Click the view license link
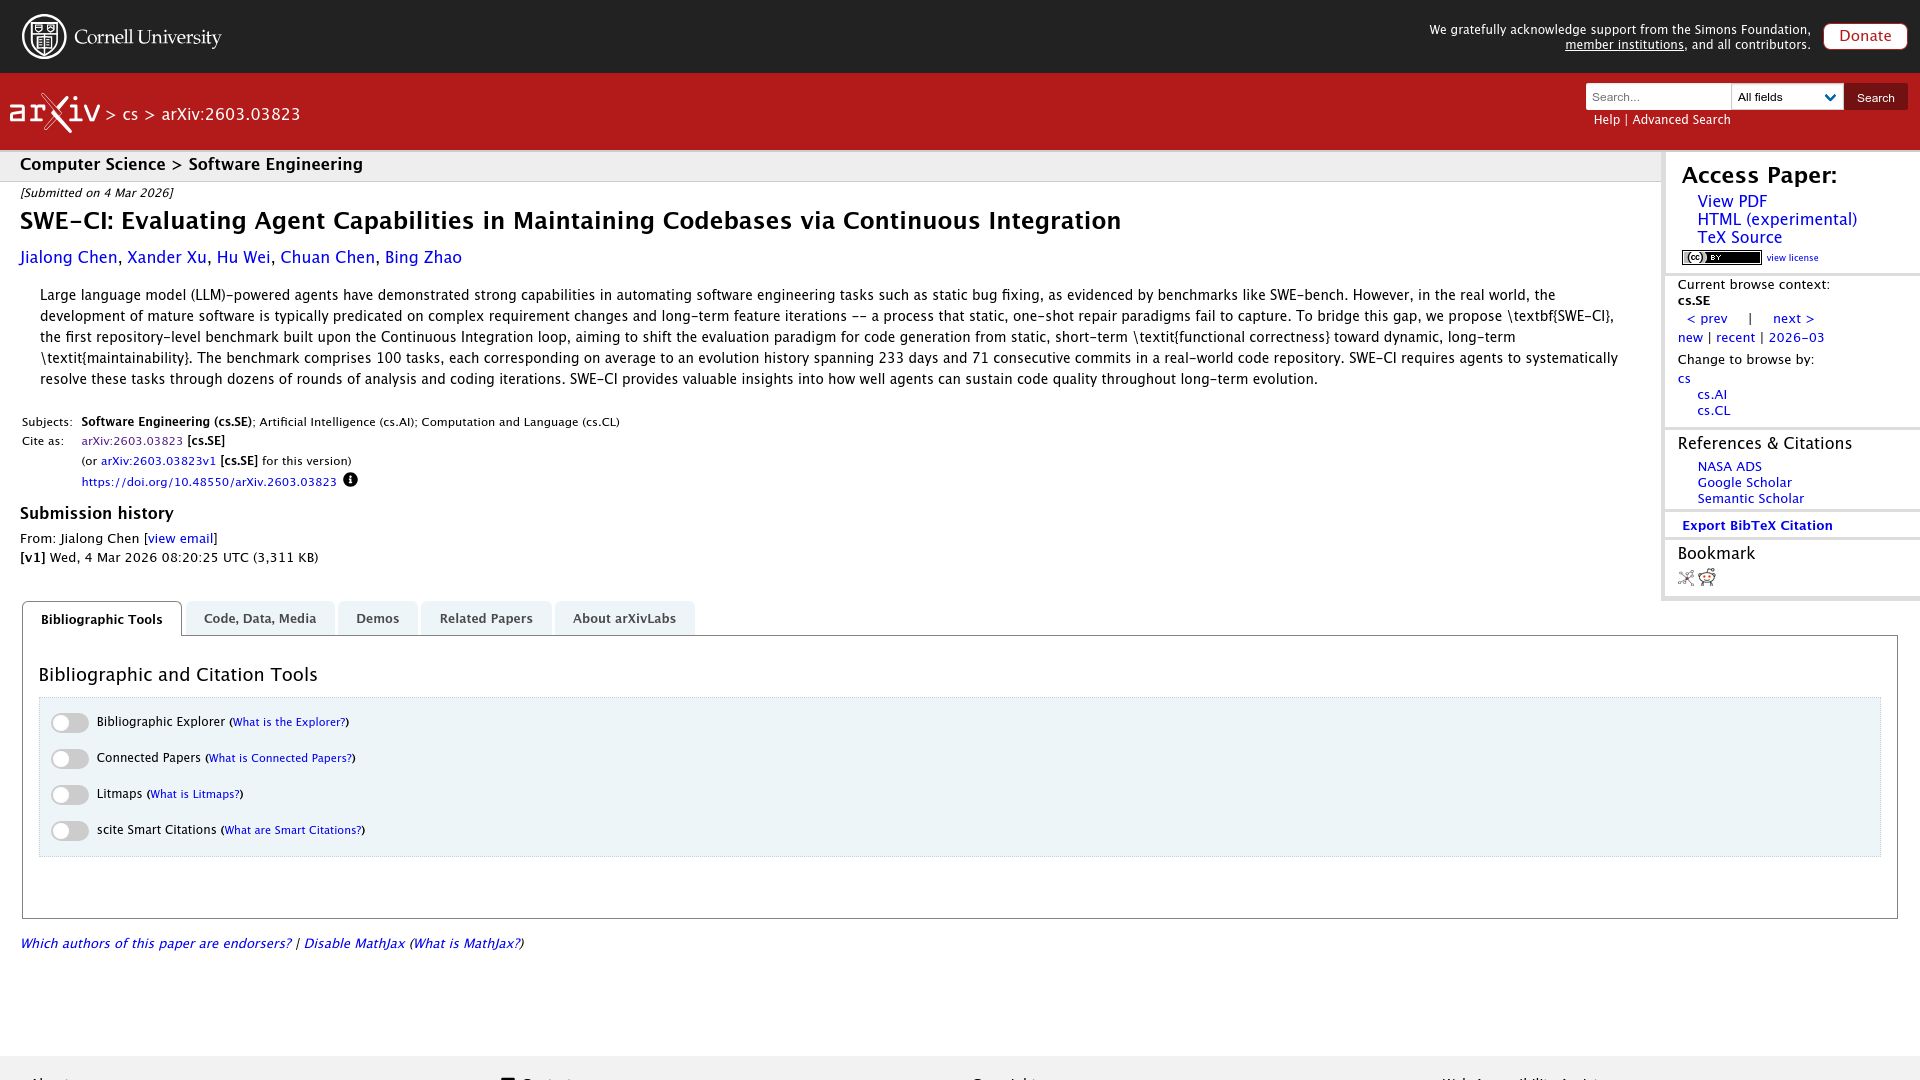Image resolution: width=1920 pixels, height=1080 pixels. (x=1792, y=258)
